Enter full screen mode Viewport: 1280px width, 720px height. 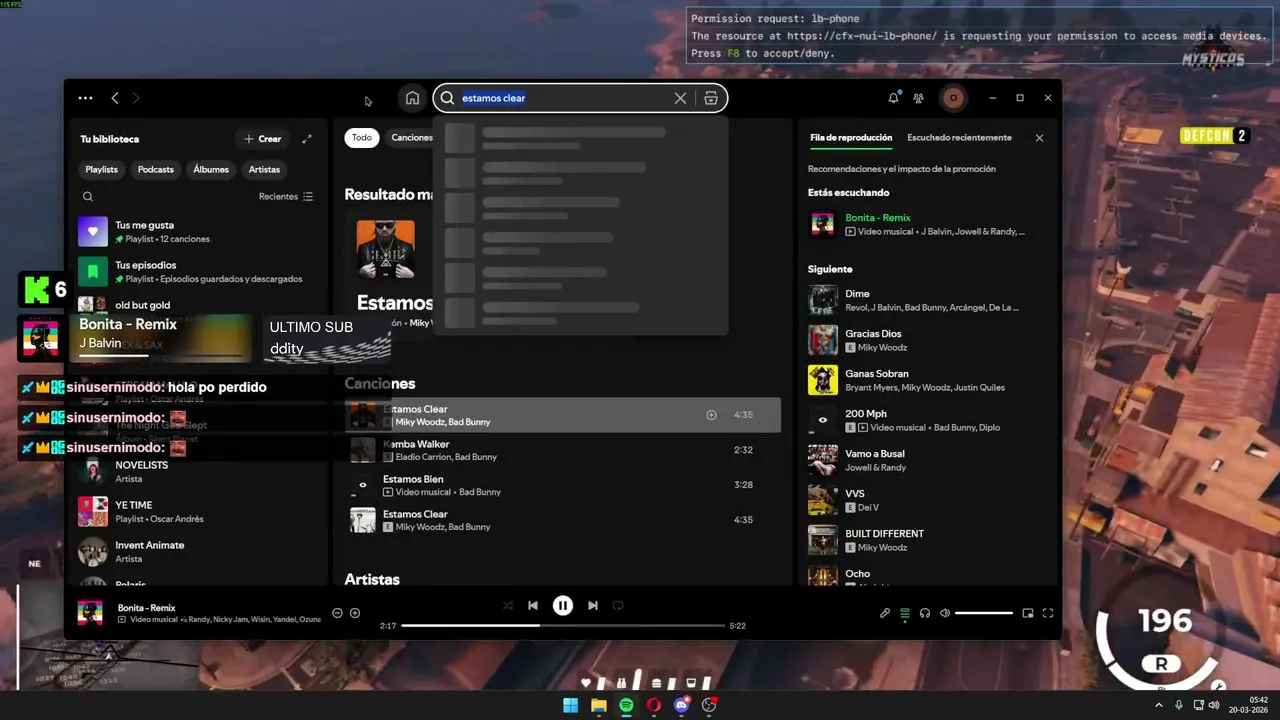pyautogui.click(x=1048, y=613)
